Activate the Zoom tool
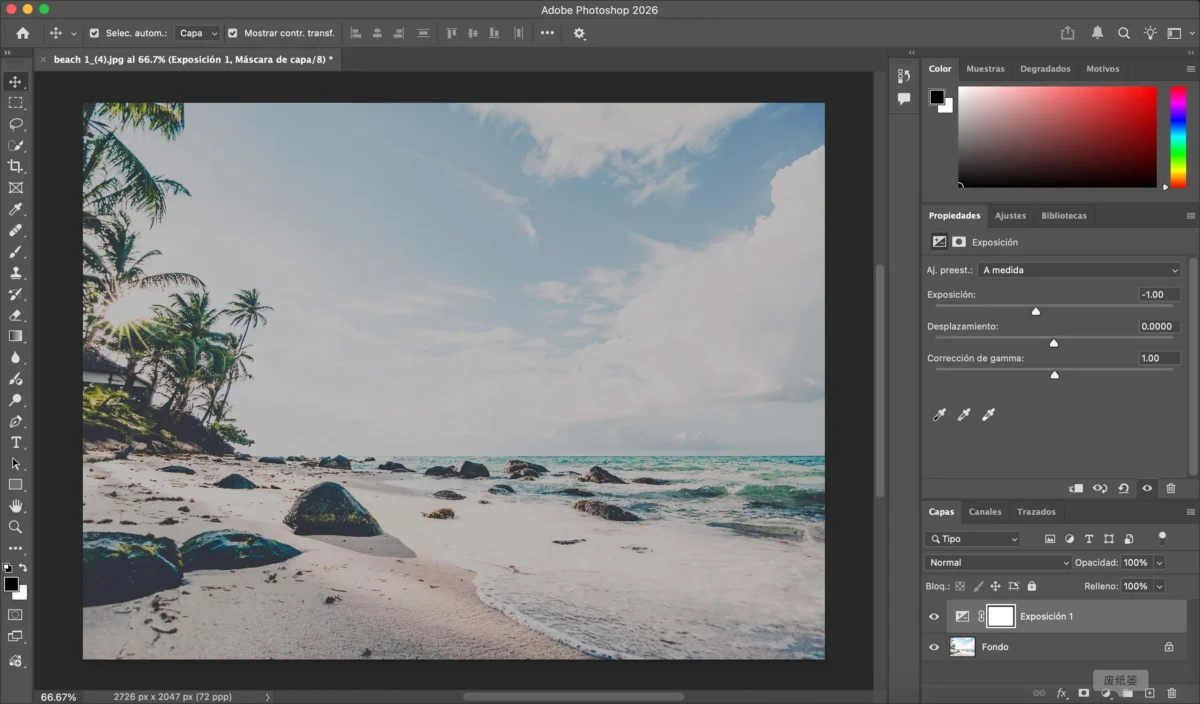 click(15, 526)
